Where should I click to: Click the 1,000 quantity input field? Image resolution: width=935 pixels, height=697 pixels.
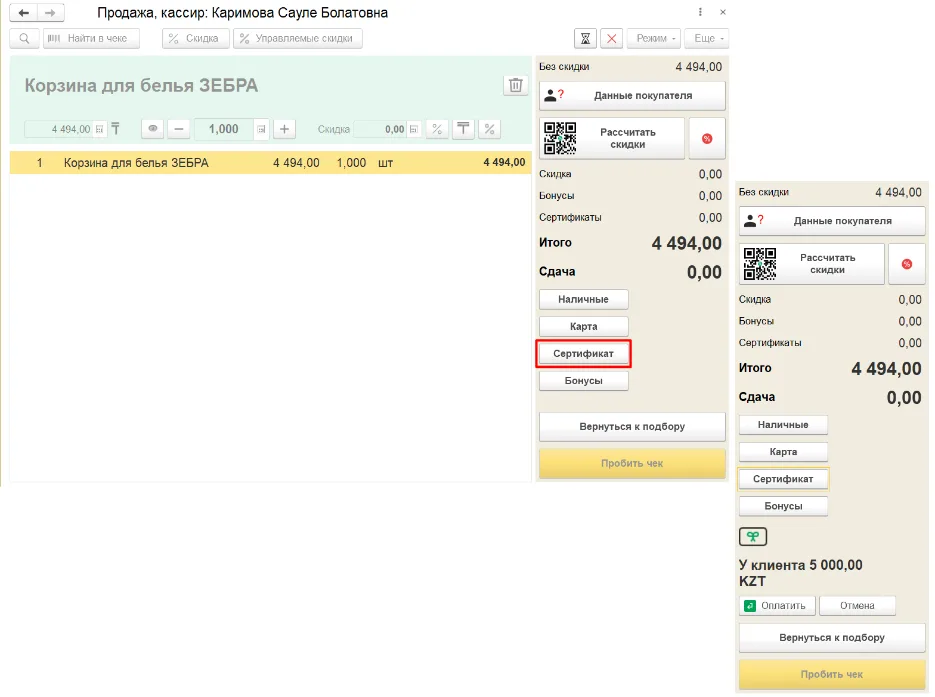pos(224,129)
